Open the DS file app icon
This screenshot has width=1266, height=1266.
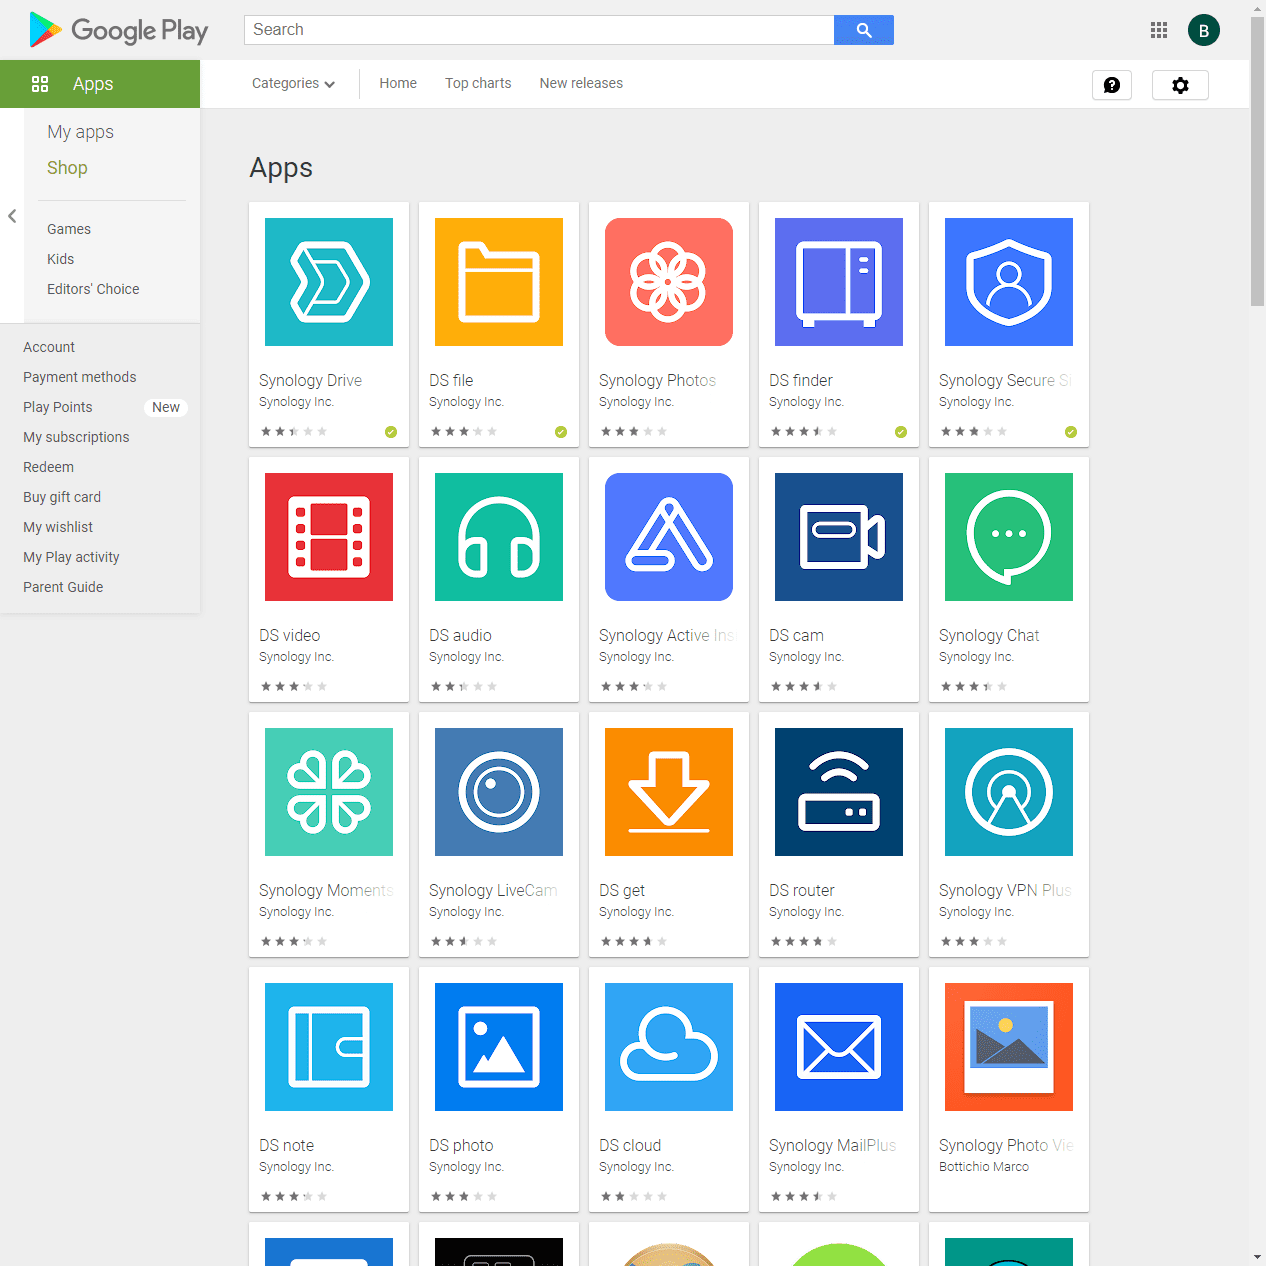point(499,282)
